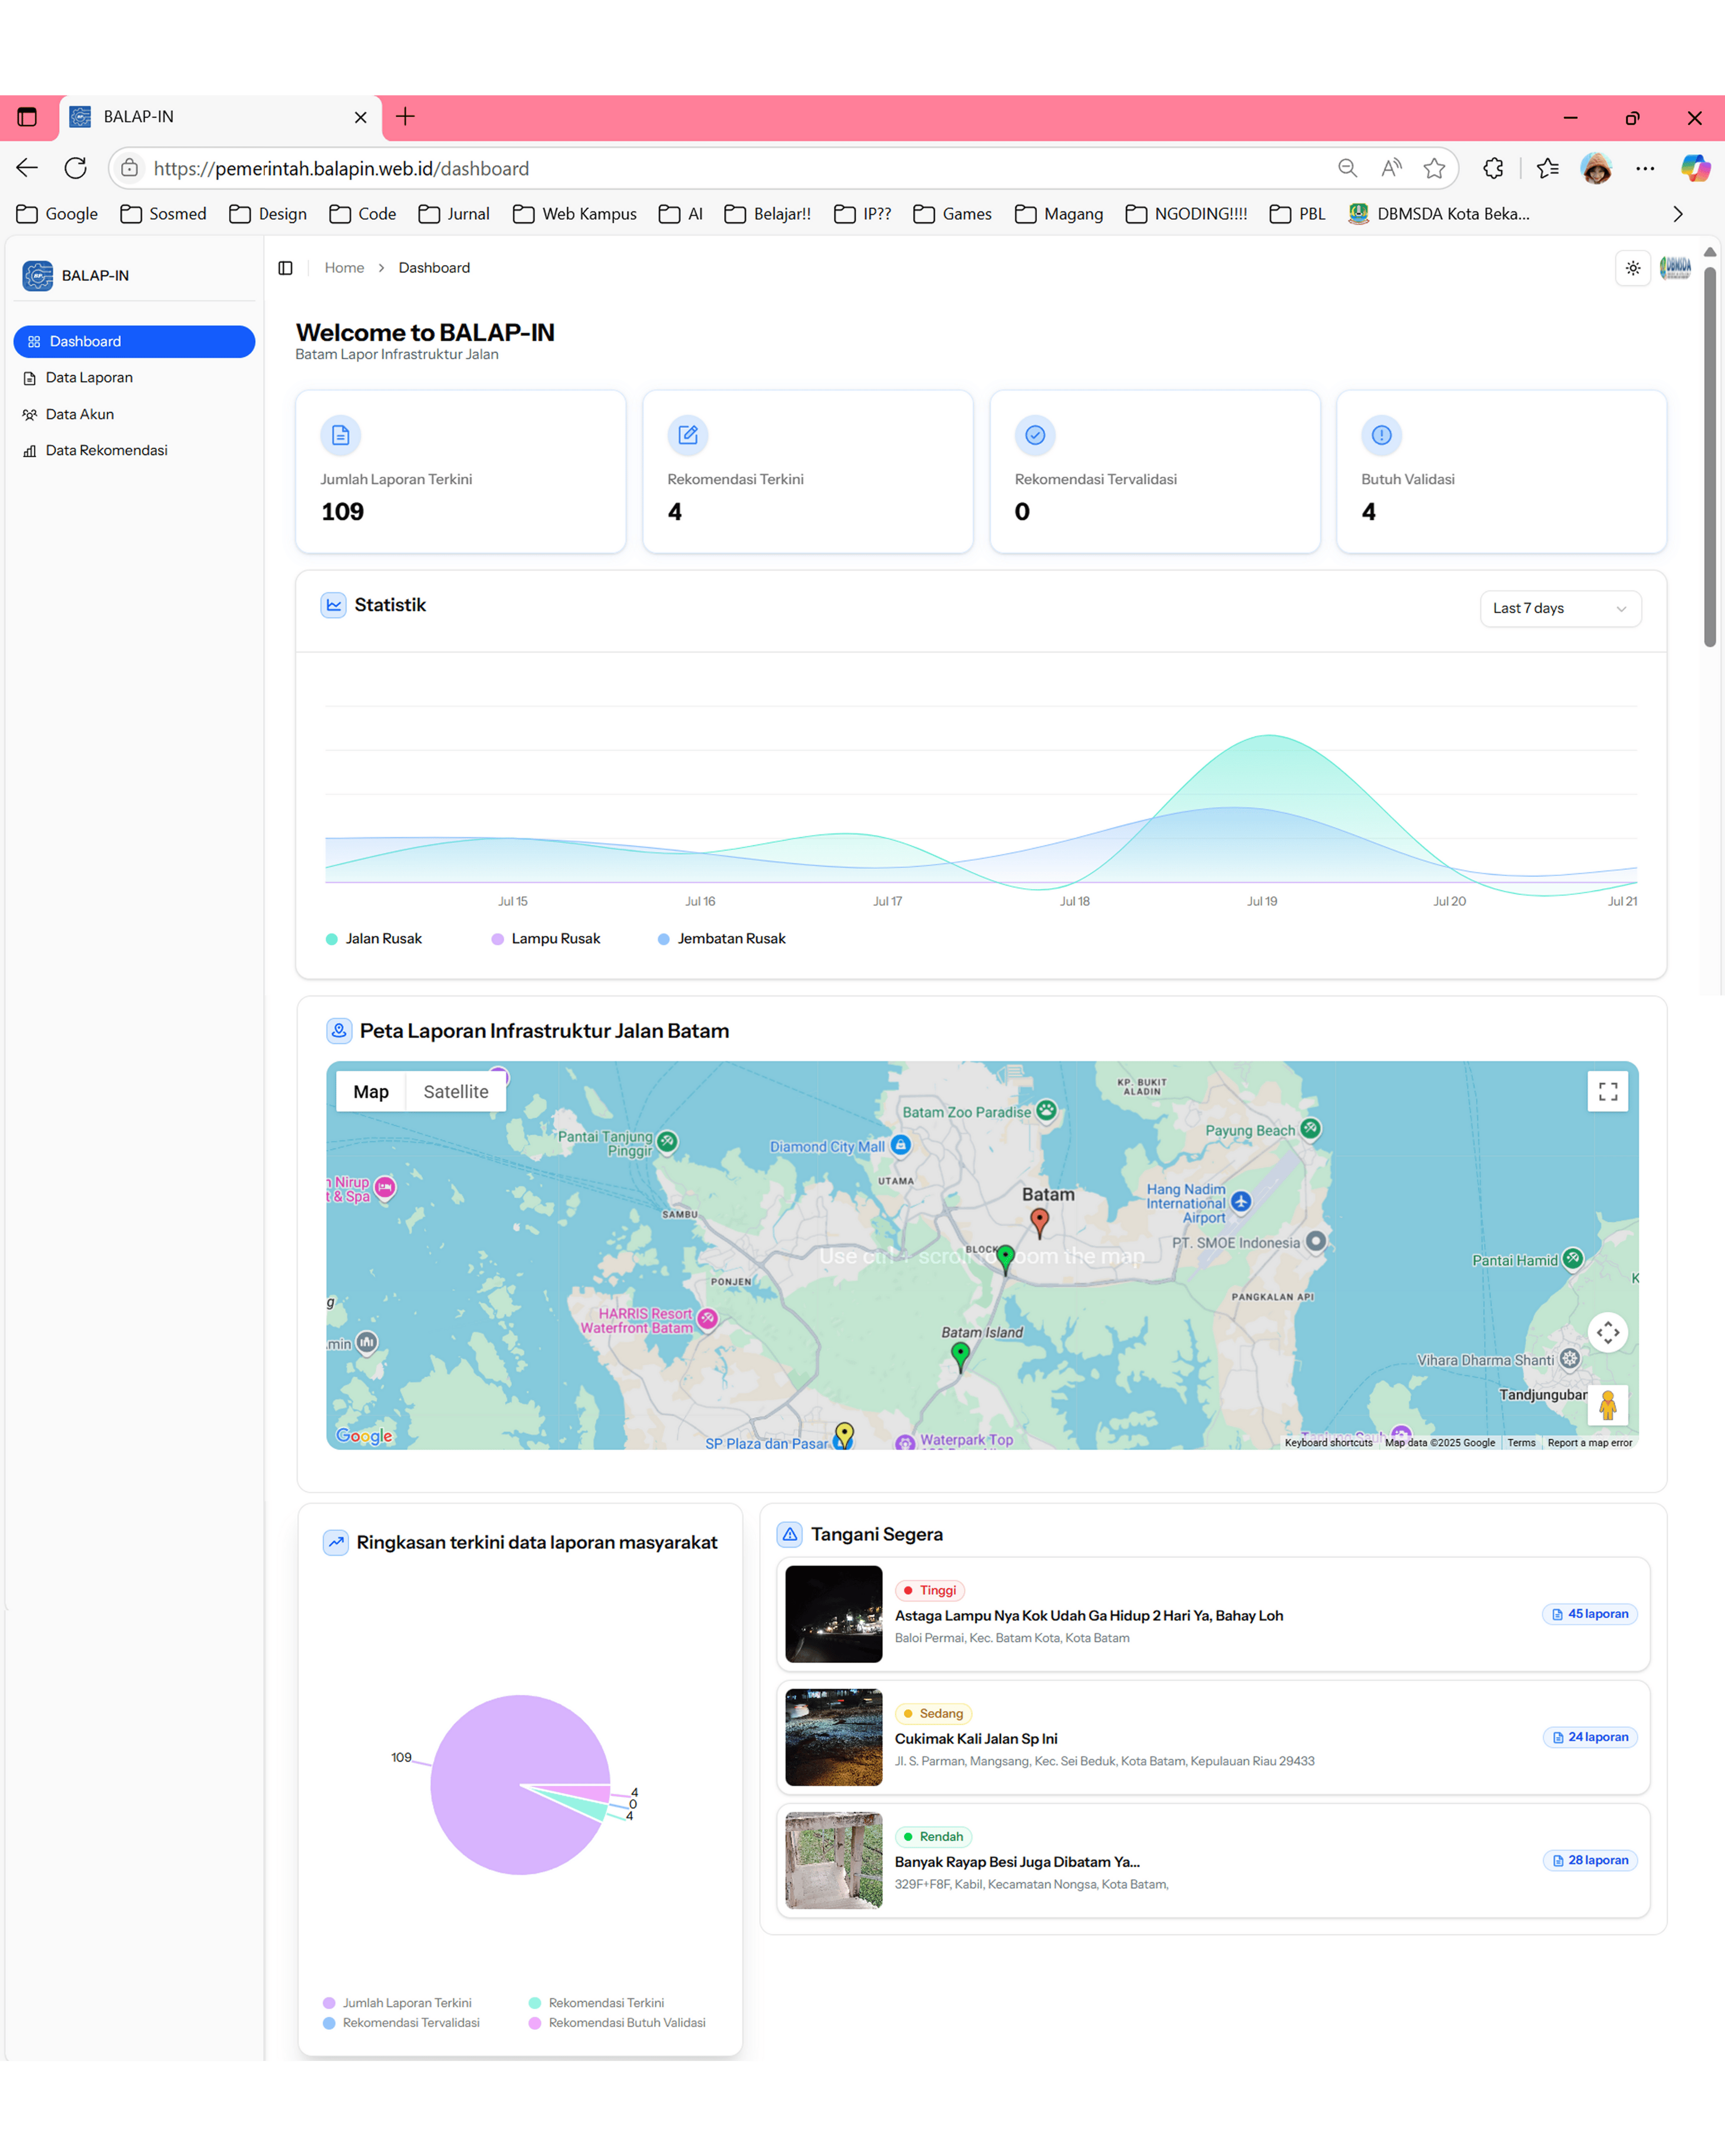Toggle fullscreen map view
This screenshot has height=2156, width=1725.
(x=1607, y=1091)
